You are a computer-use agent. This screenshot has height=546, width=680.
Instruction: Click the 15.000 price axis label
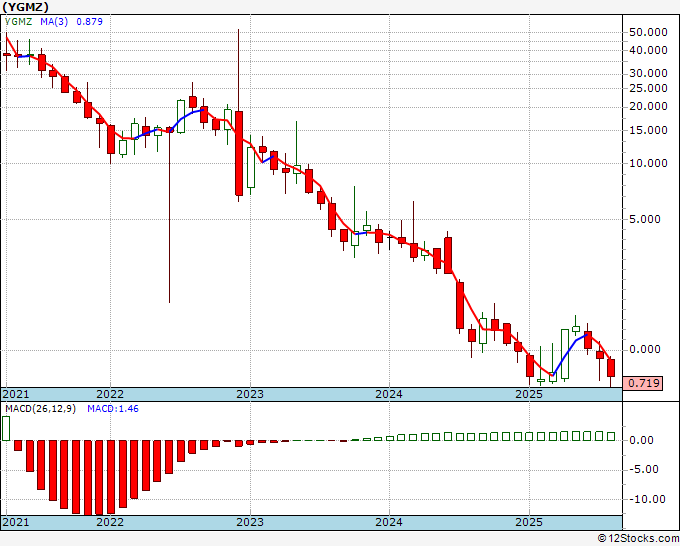pyautogui.click(x=648, y=130)
